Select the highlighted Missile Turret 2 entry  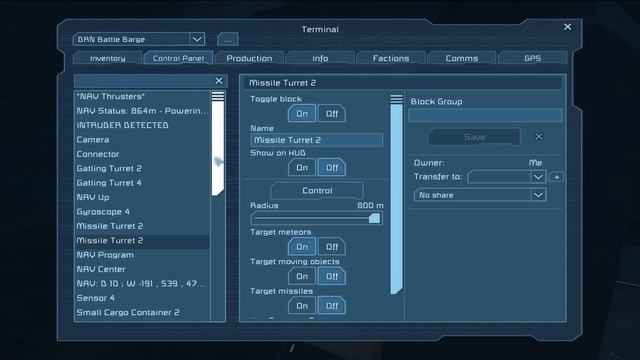(x=142, y=241)
